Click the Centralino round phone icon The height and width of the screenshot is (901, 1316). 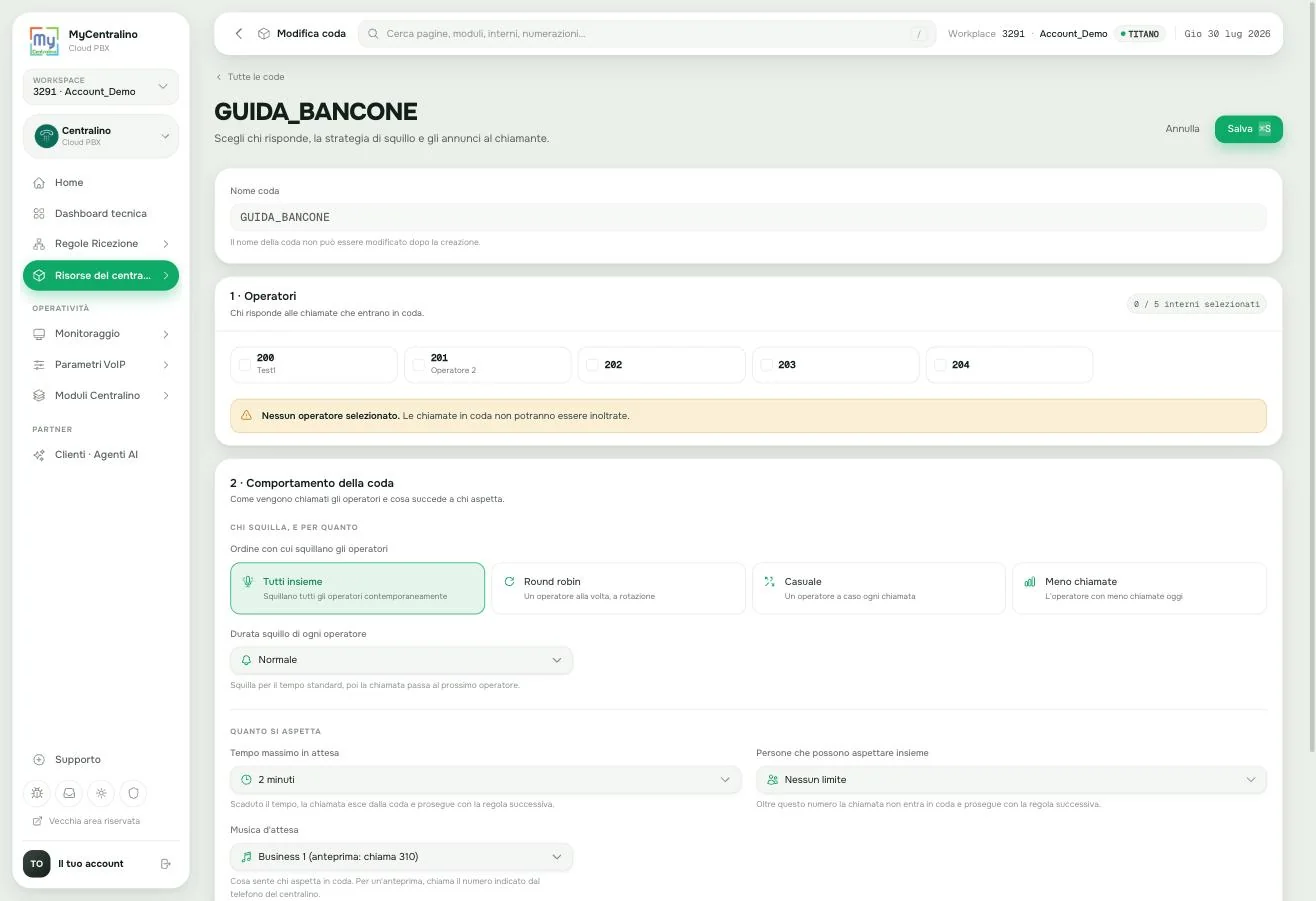click(46, 136)
